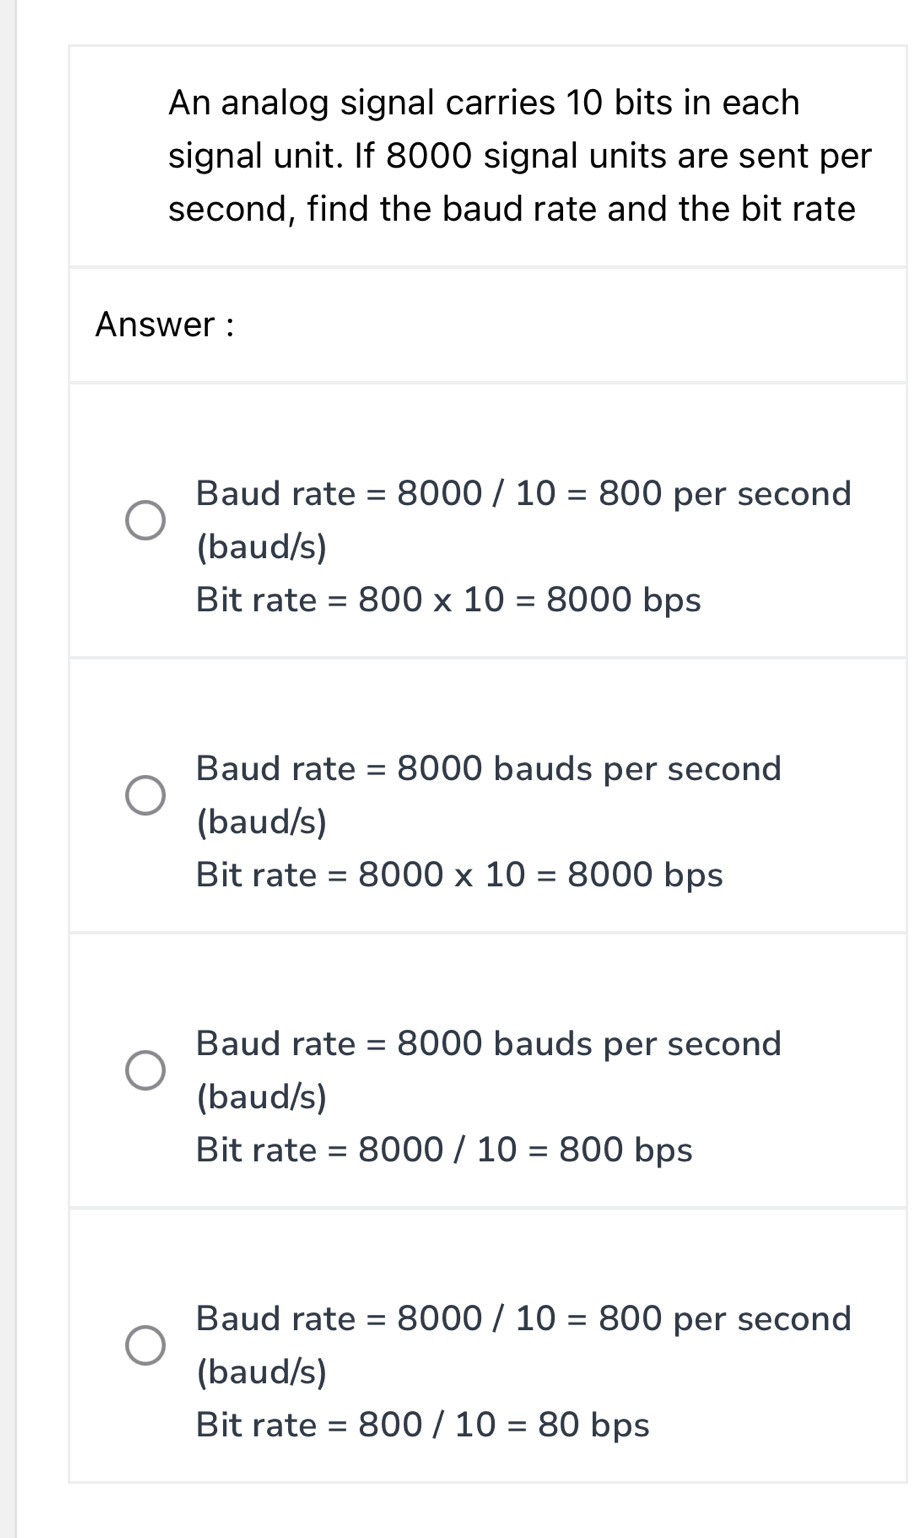Click "(baud/s)" above "8000 x 10 = 8000 bps"
Screen dimensions: 914x1538
(x=261, y=822)
